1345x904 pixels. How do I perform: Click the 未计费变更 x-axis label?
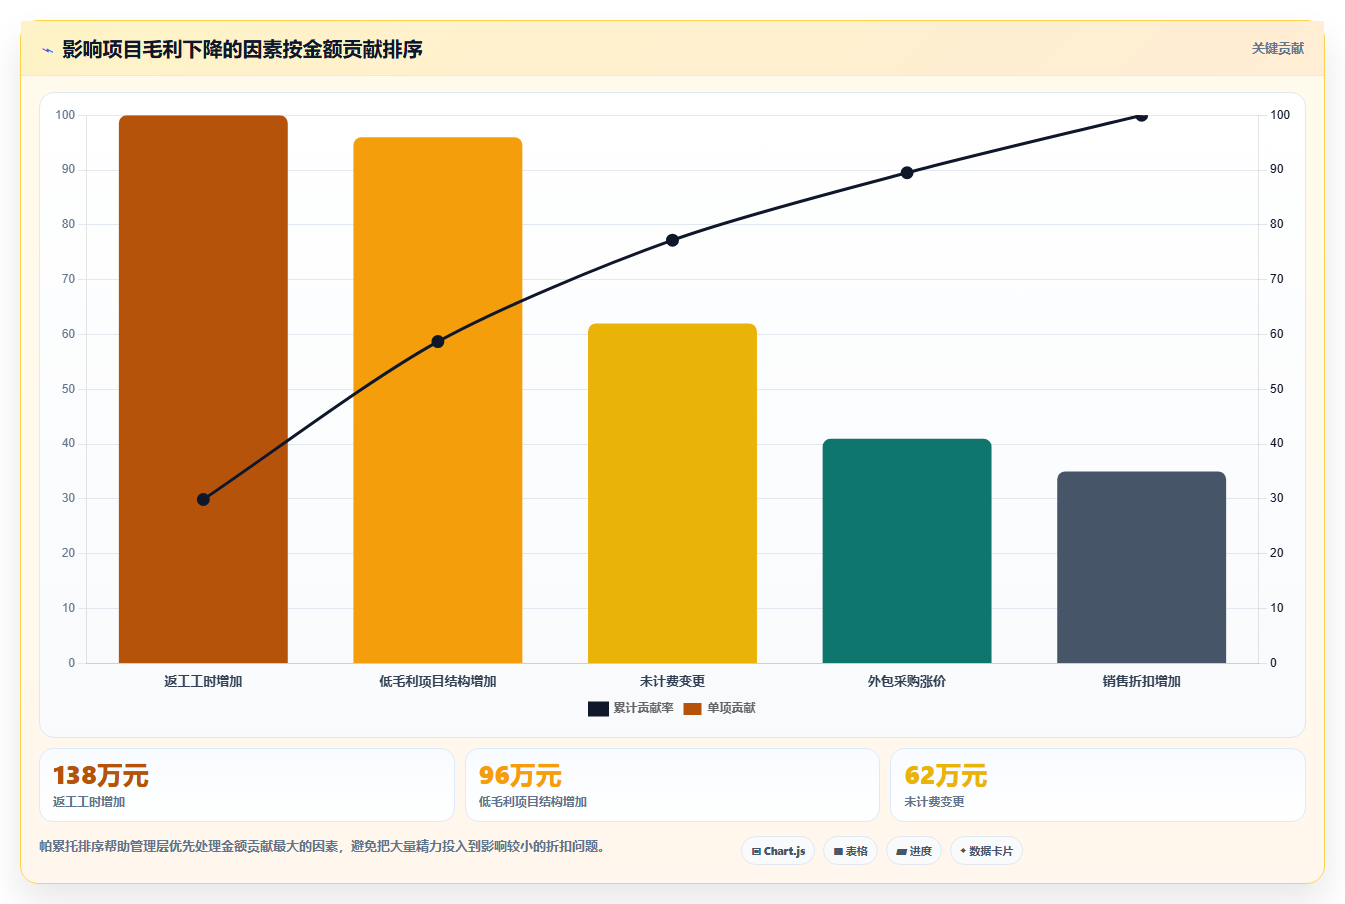tap(672, 681)
